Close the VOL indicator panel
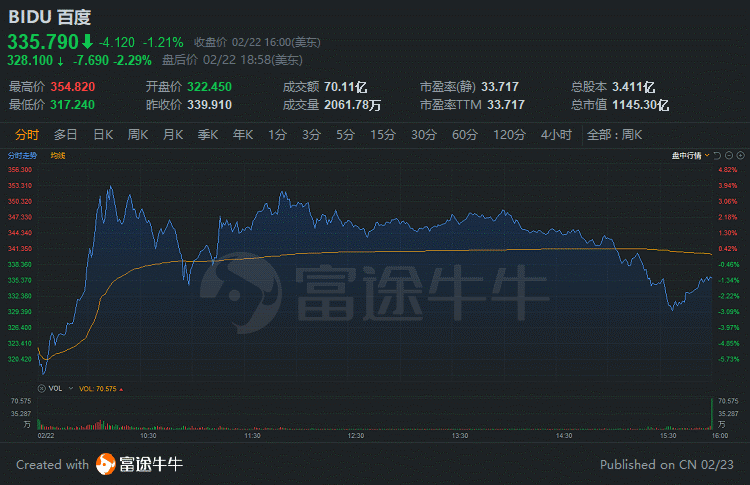This screenshot has height=485, width=750. pos(41,388)
